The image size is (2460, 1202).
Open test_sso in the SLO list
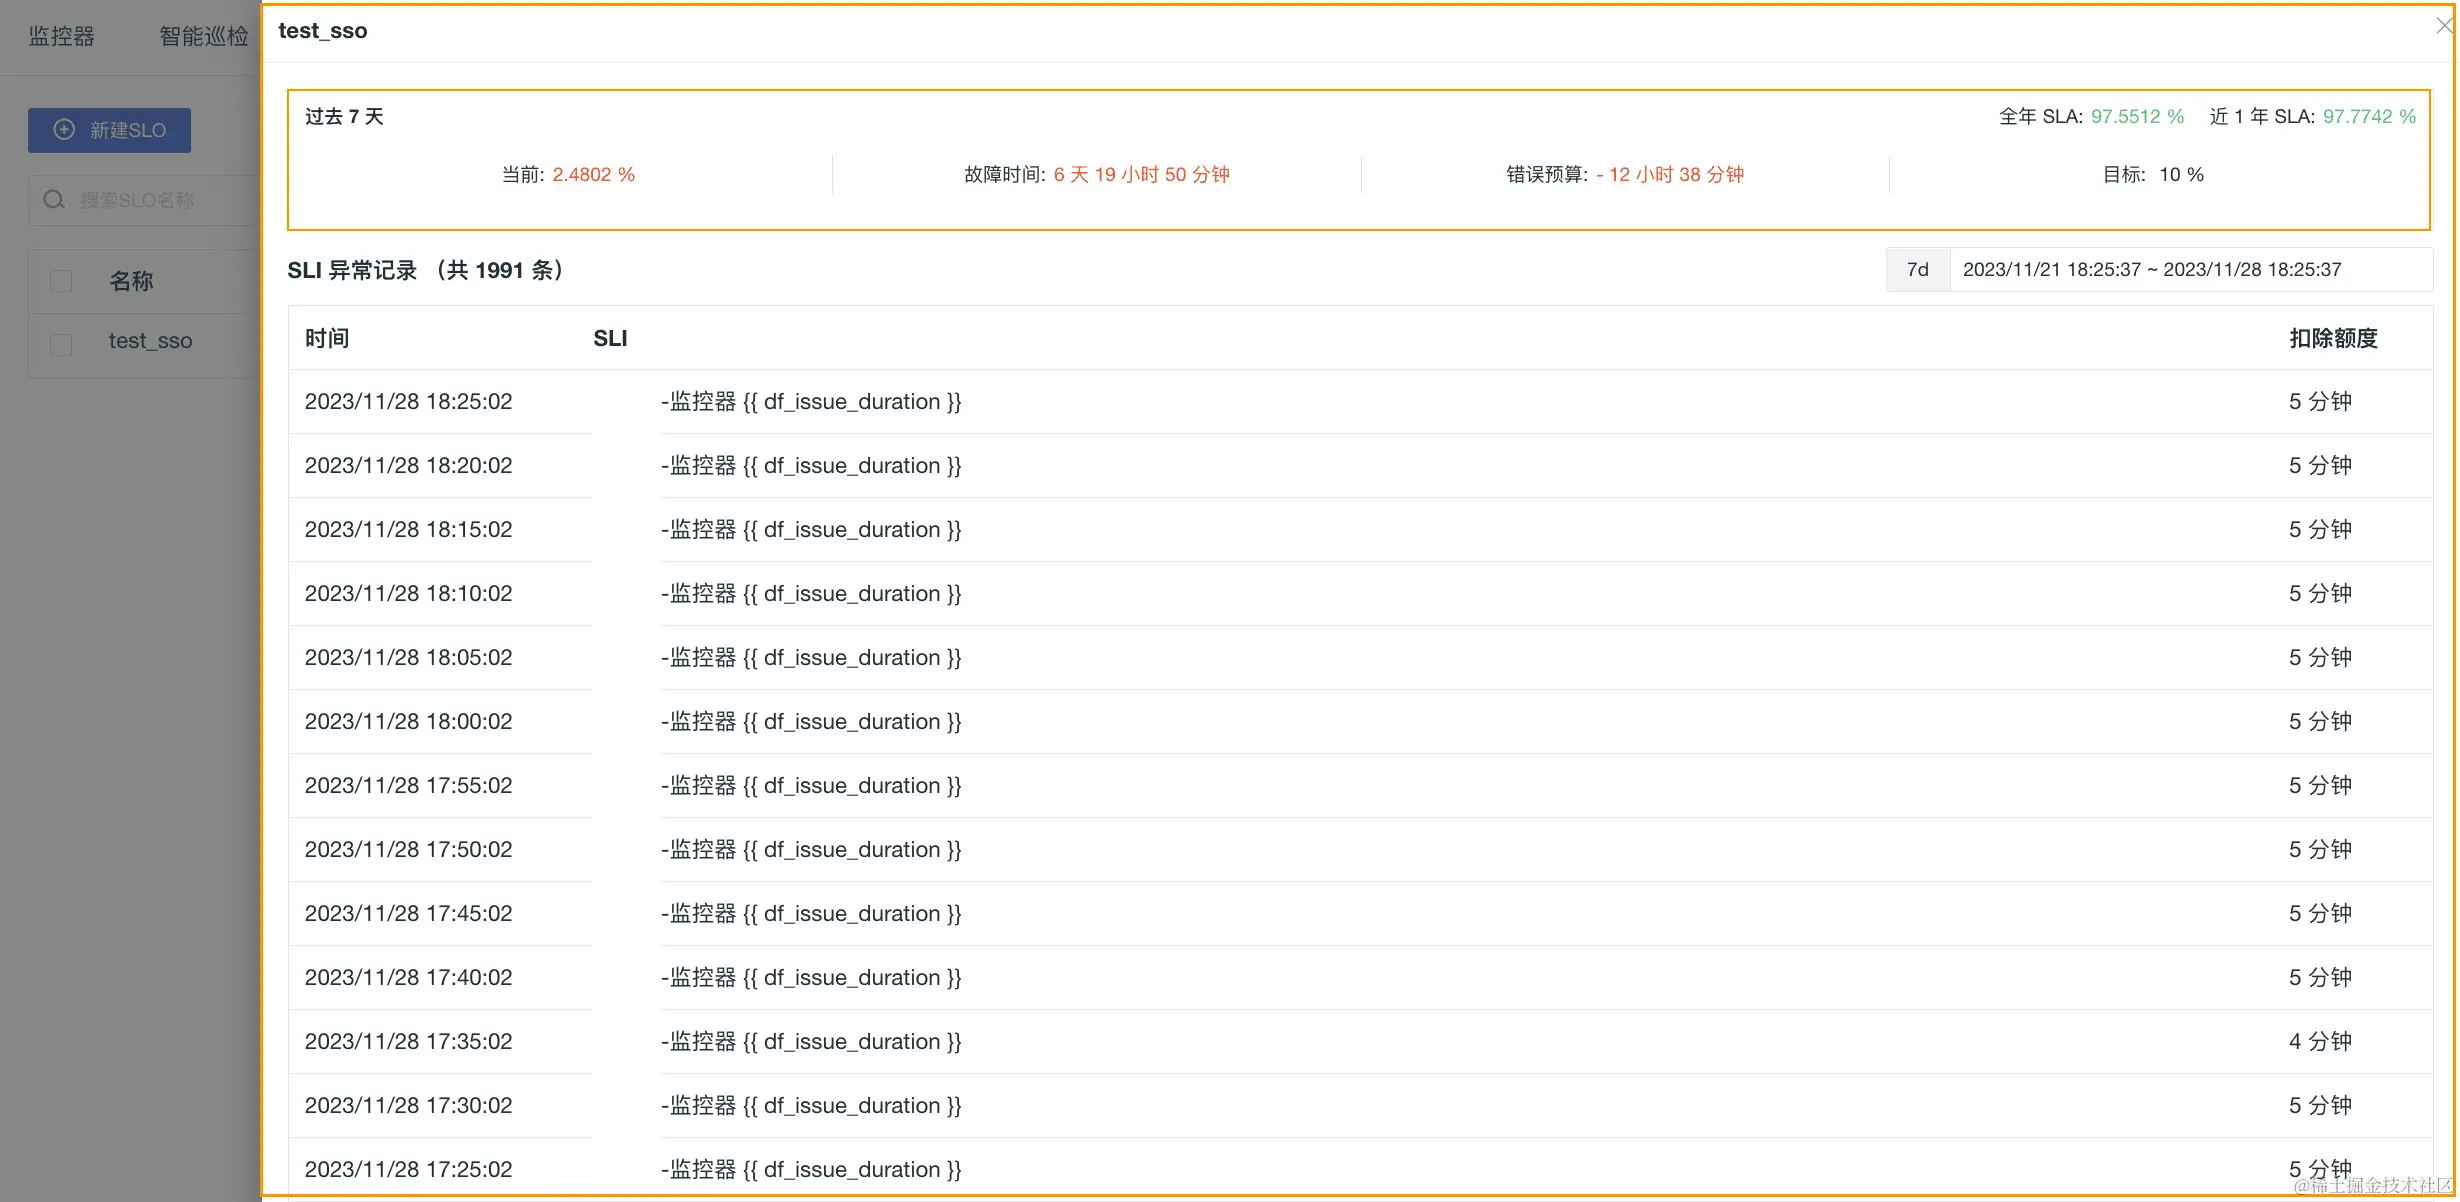point(150,341)
